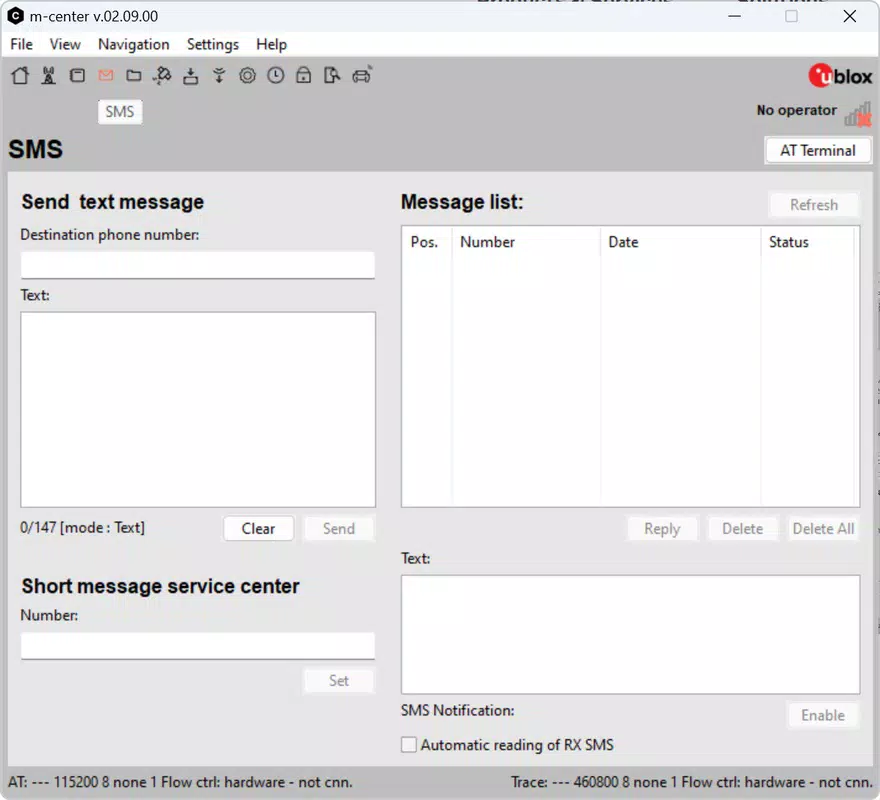Click the Send button

click(338, 529)
